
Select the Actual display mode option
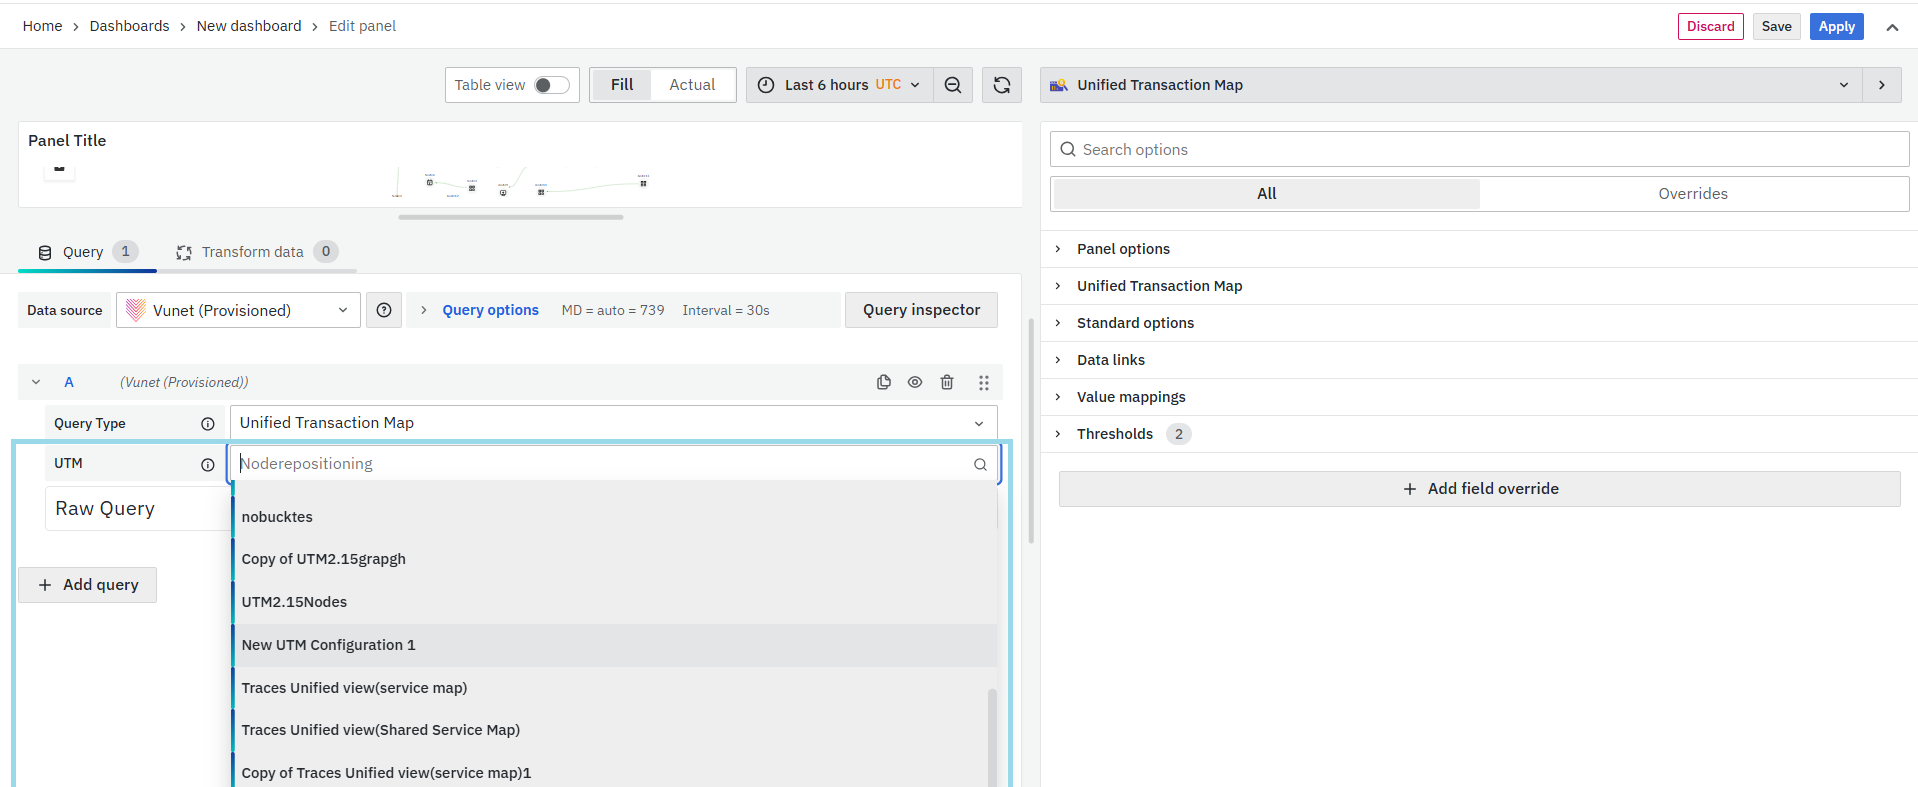pos(692,85)
